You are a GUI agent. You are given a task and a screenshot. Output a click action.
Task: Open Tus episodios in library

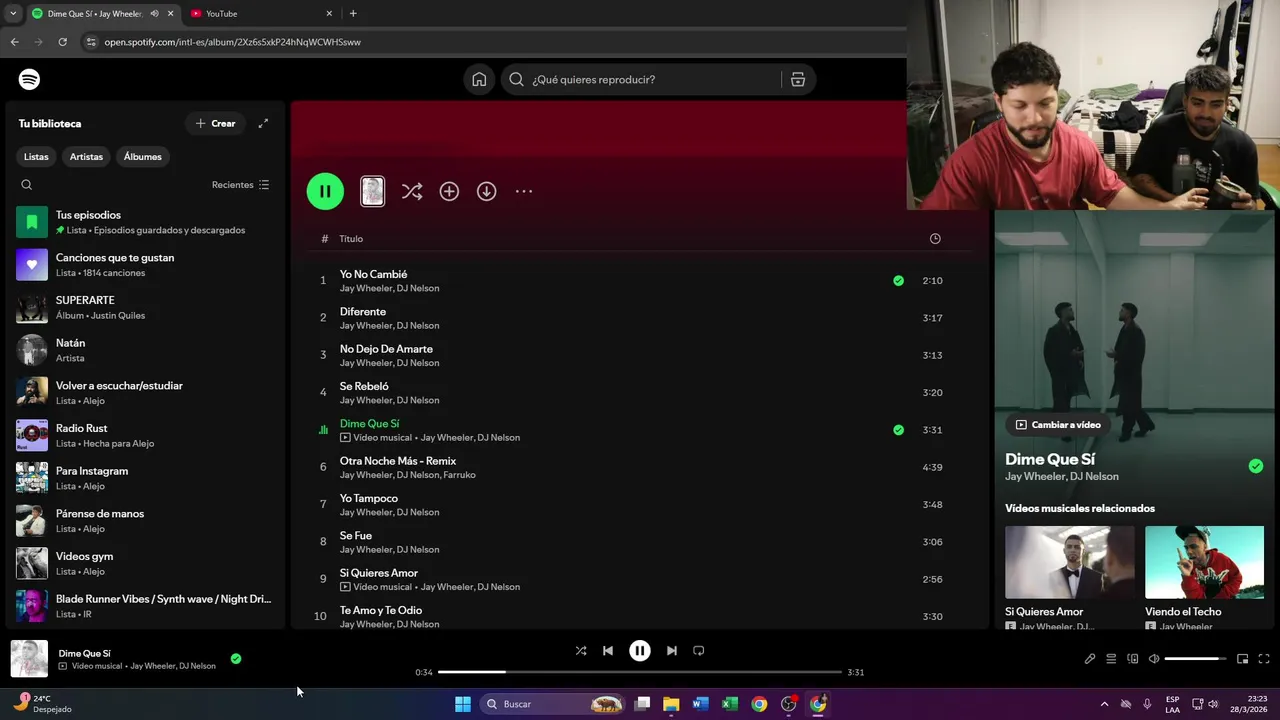tap(145, 222)
